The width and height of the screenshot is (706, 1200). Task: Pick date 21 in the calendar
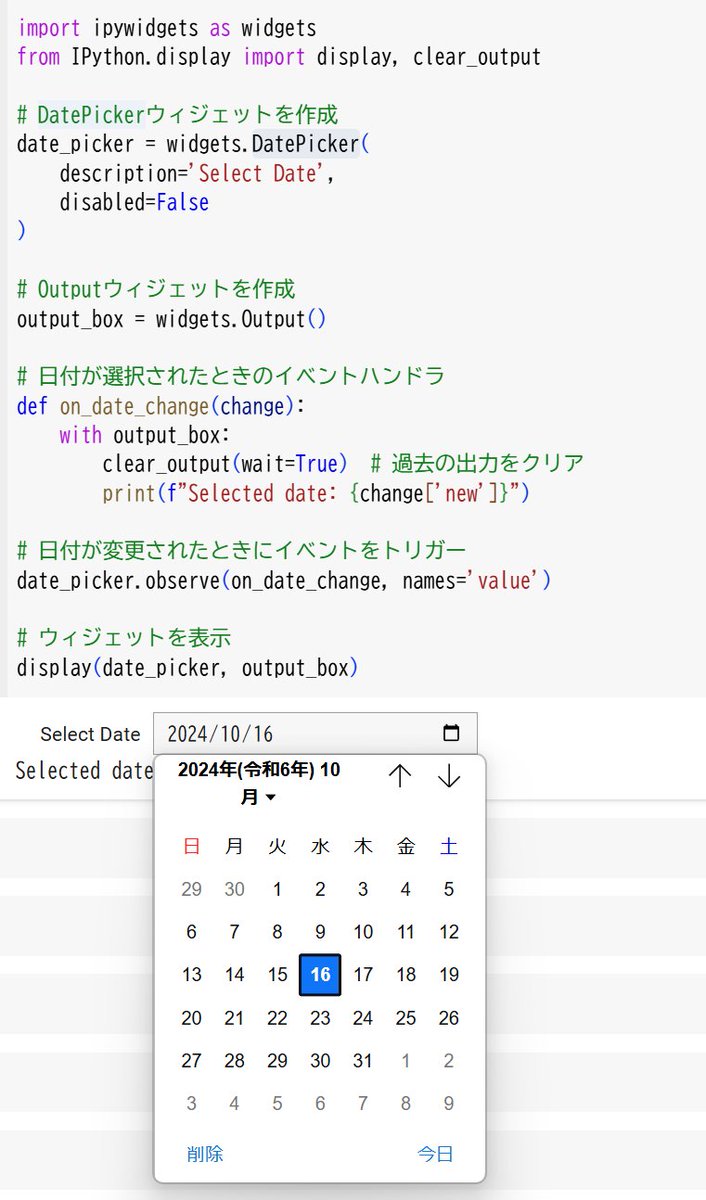[234, 1018]
